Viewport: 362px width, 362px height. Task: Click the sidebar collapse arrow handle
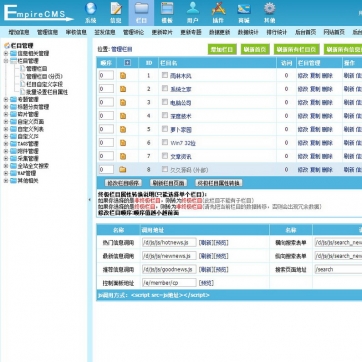[x=89, y=200]
